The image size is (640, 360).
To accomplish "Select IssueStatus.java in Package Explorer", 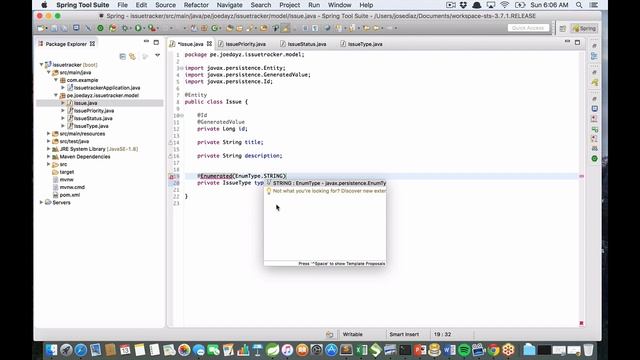I will pyautogui.click(x=93, y=118).
